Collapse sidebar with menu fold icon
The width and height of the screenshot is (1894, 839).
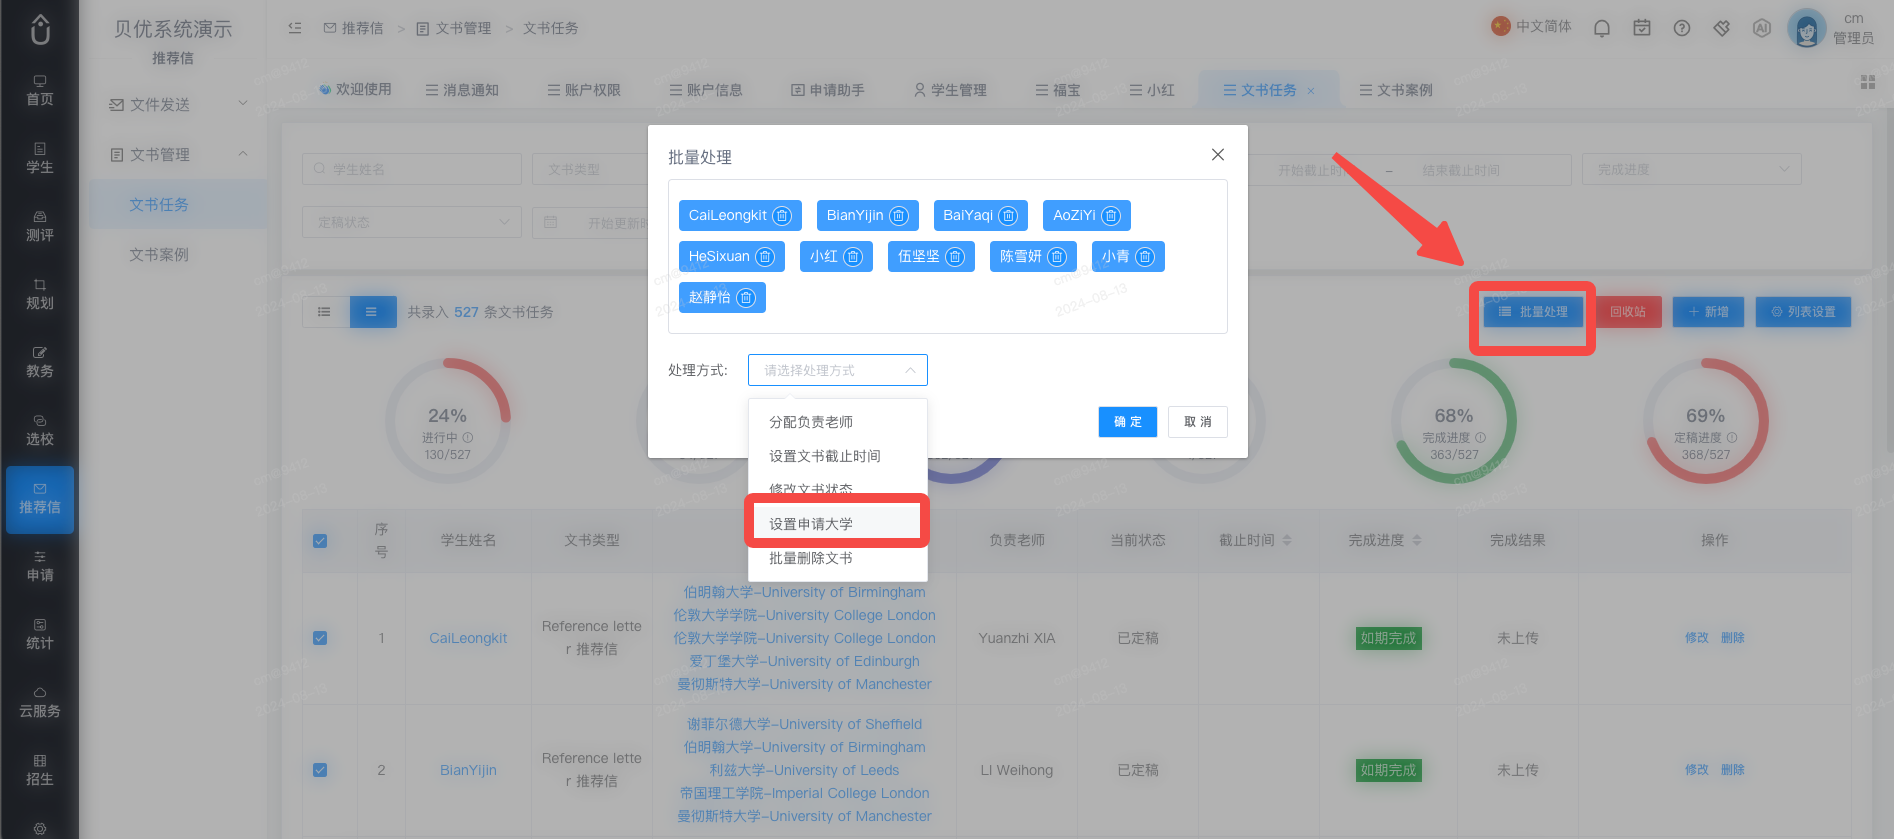tap(295, 28)
